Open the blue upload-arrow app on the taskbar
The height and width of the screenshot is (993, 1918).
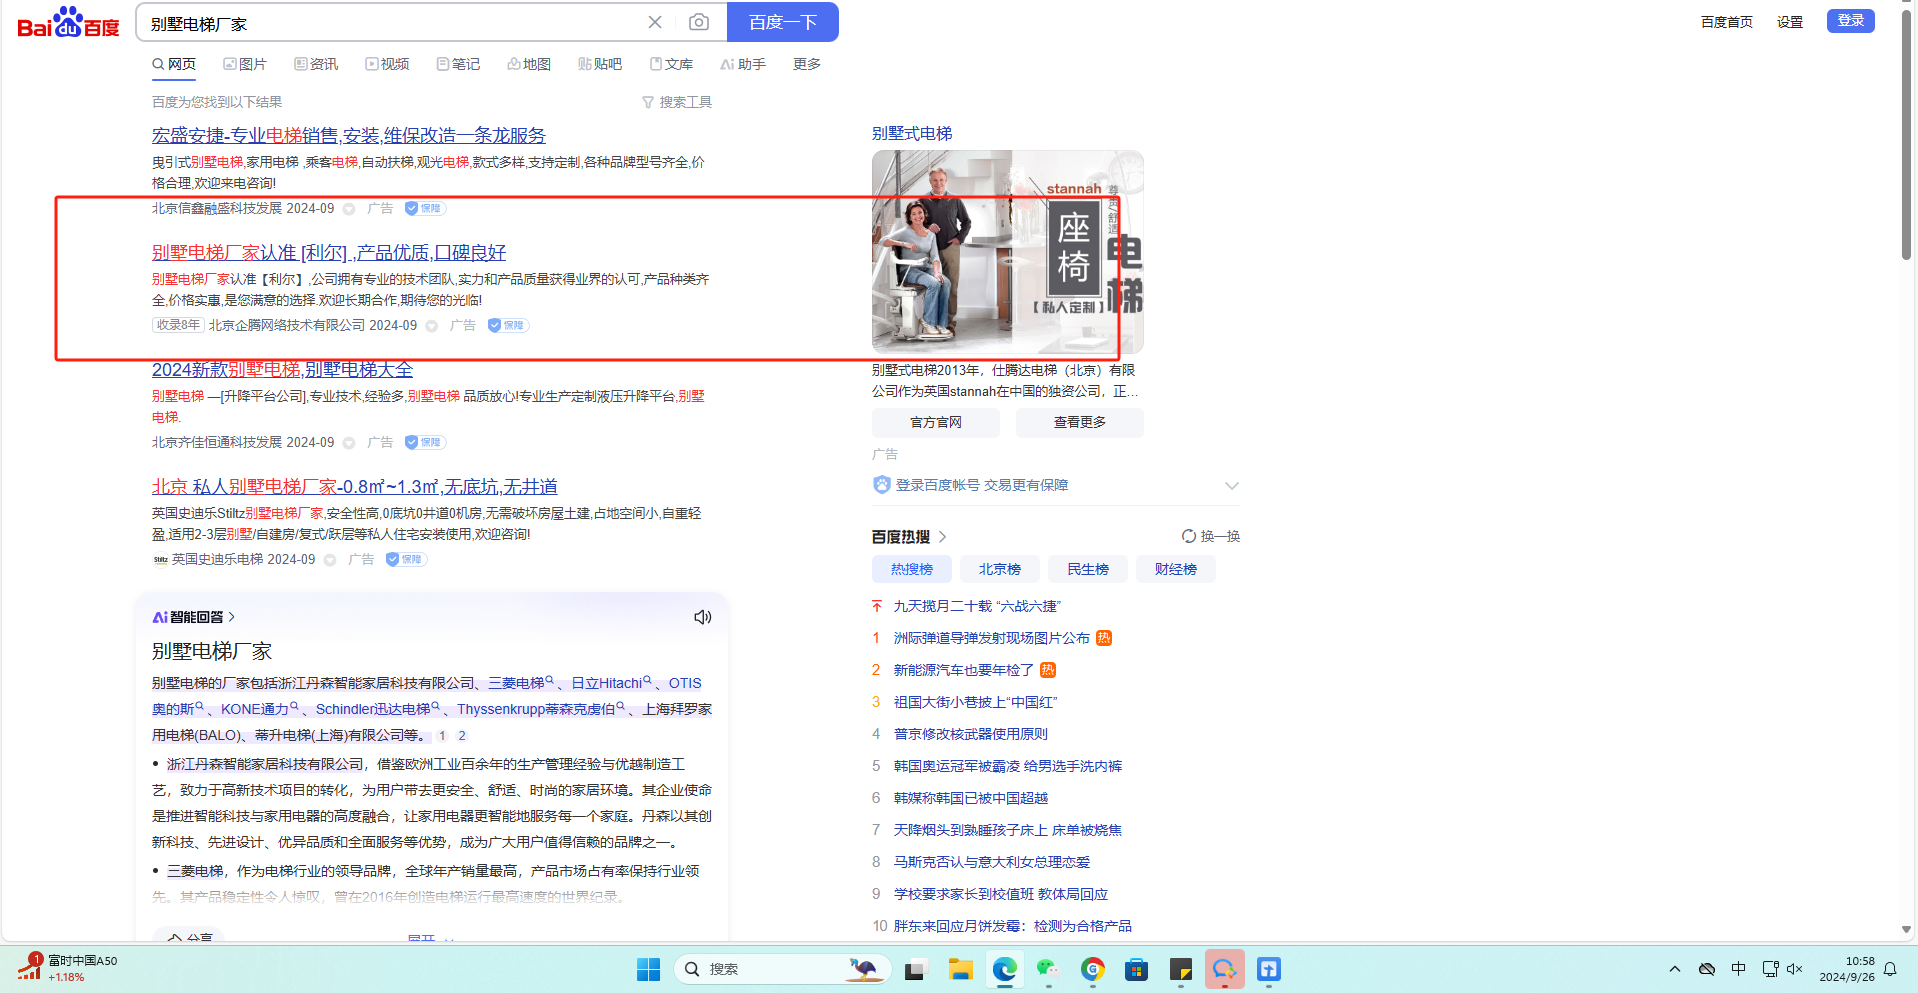pos(1269,969)
